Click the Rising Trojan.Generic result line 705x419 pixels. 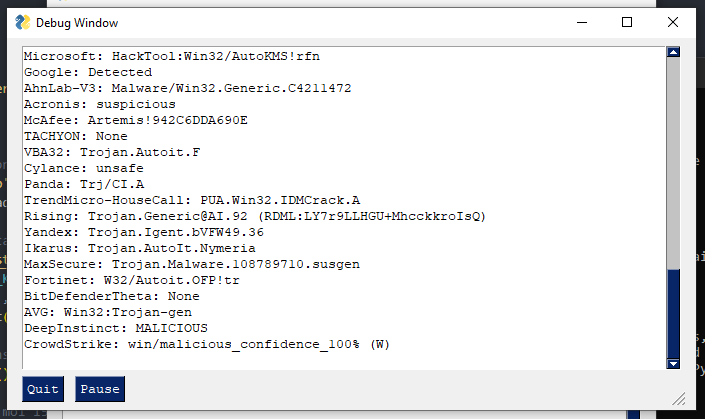pyautogui.click(x=253, y=216)
